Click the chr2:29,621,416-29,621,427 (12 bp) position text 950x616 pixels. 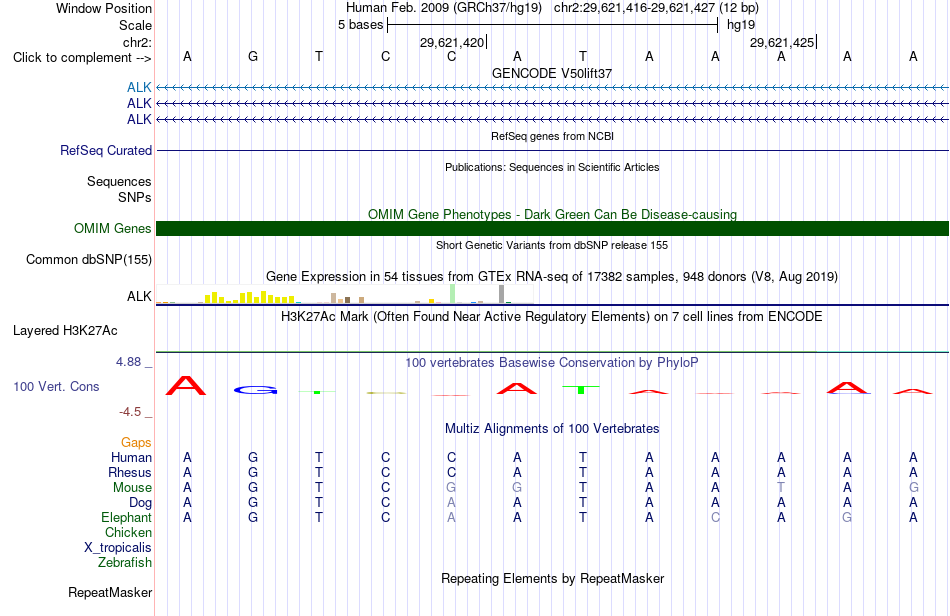tap(656, 8)
